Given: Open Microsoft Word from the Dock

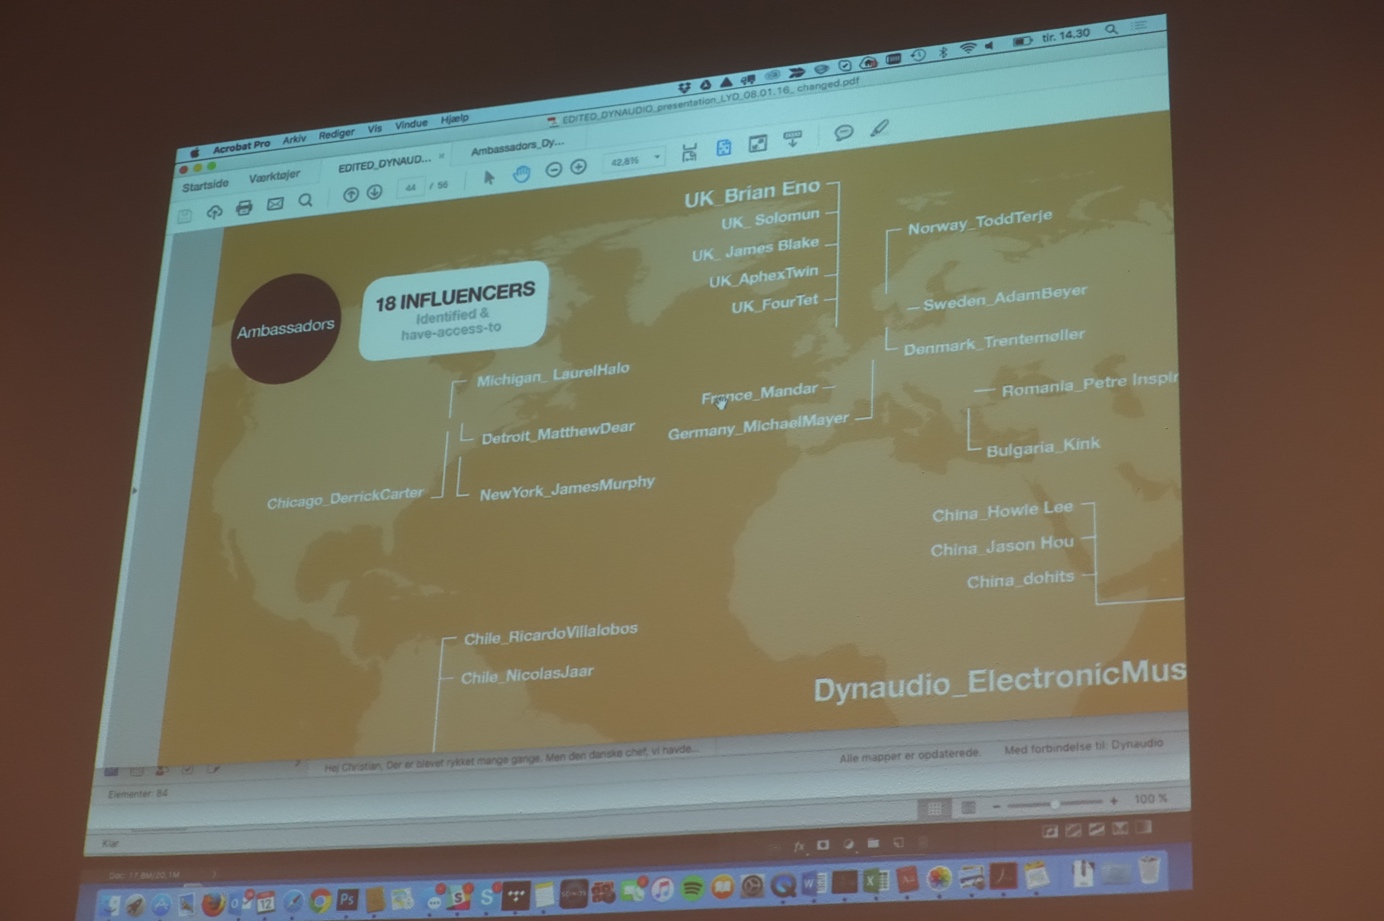Looking at the screenshot, I should 813,884.
